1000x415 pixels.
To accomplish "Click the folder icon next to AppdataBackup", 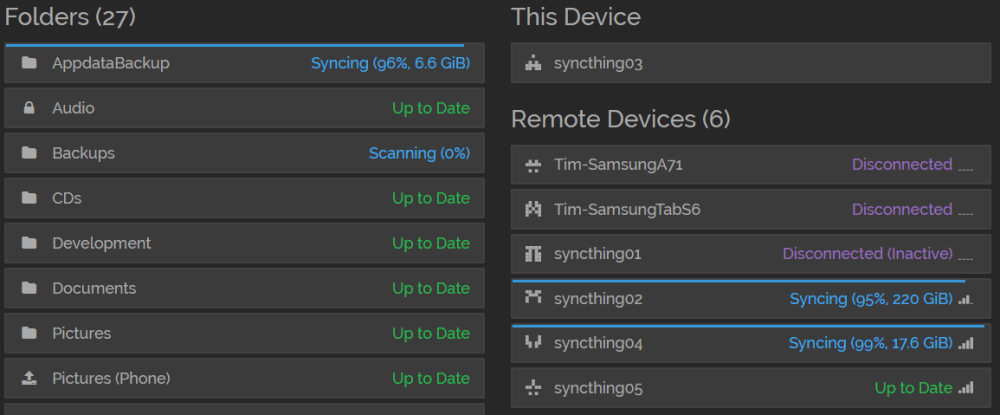I will click(29, 63).
